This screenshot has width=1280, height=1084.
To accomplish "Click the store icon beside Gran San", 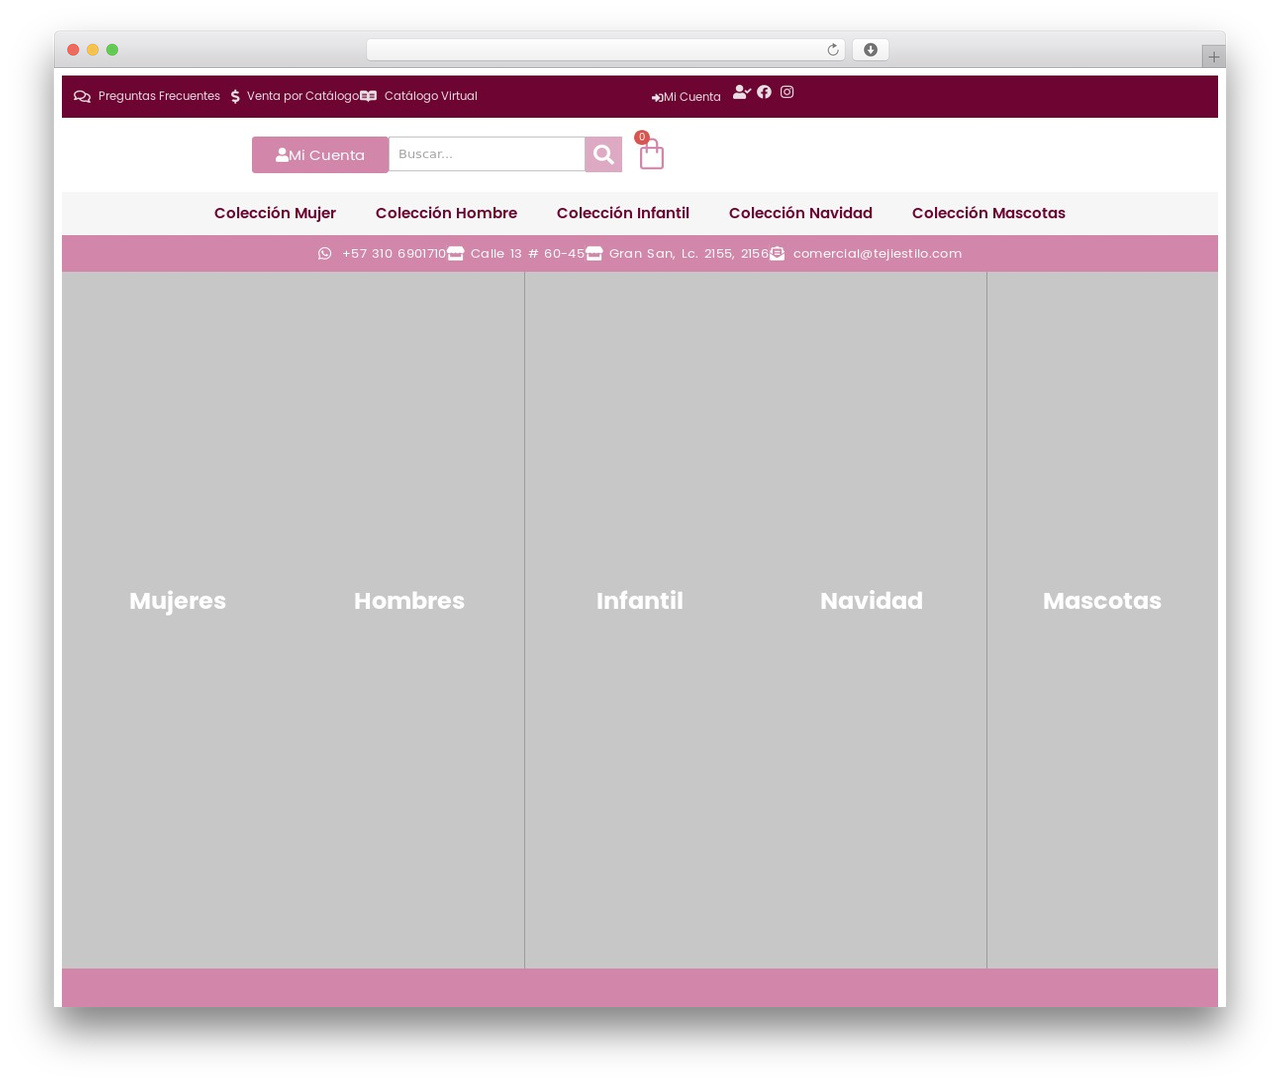I will (x=594, y=254).
